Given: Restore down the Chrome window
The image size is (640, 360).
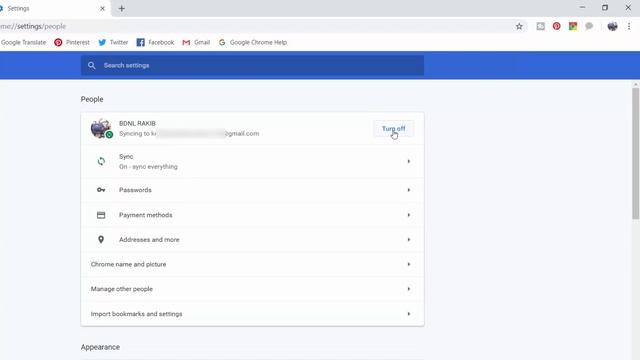Looking at the screenshot, I should click(x=605, y=7).
